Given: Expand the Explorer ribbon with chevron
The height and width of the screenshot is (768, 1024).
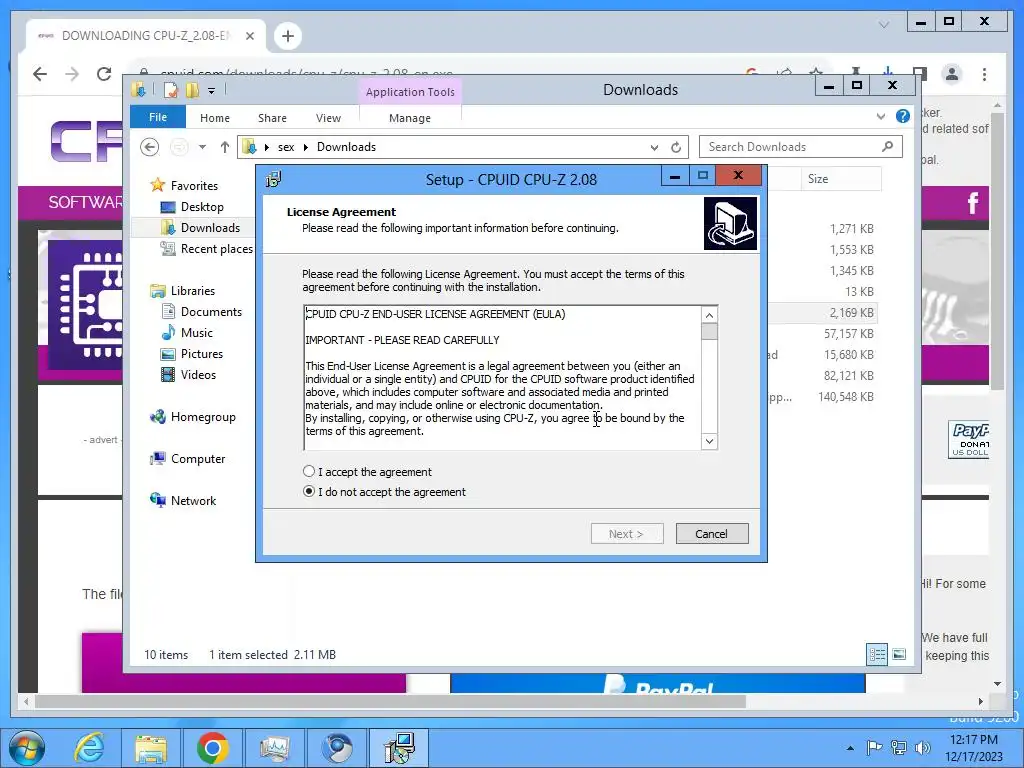Looking at the screenshot, I should (x=880, y=116).
